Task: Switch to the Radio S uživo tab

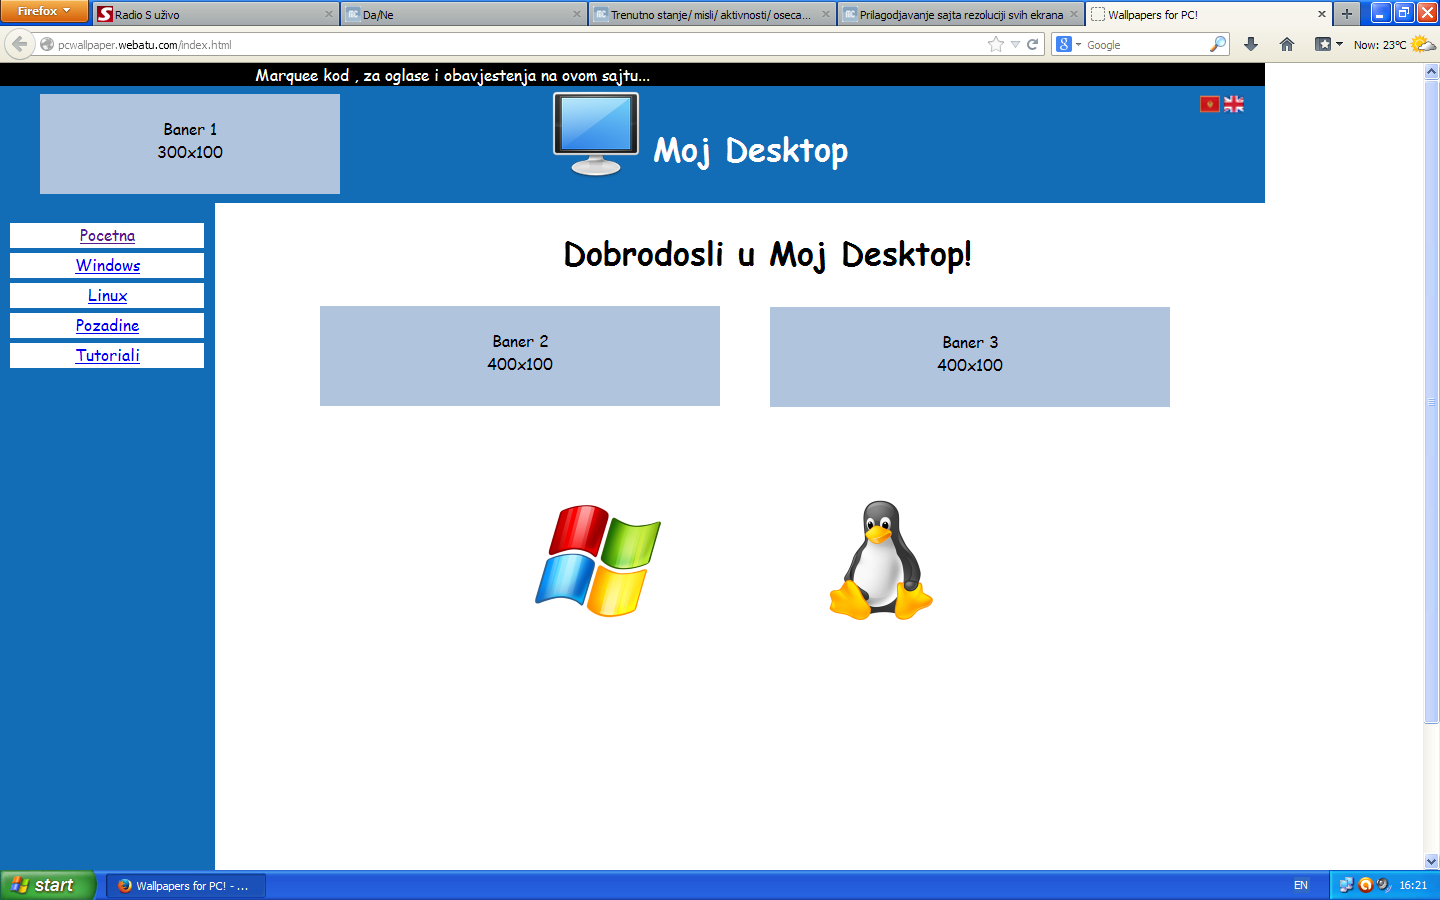Action: pos(216,14)
